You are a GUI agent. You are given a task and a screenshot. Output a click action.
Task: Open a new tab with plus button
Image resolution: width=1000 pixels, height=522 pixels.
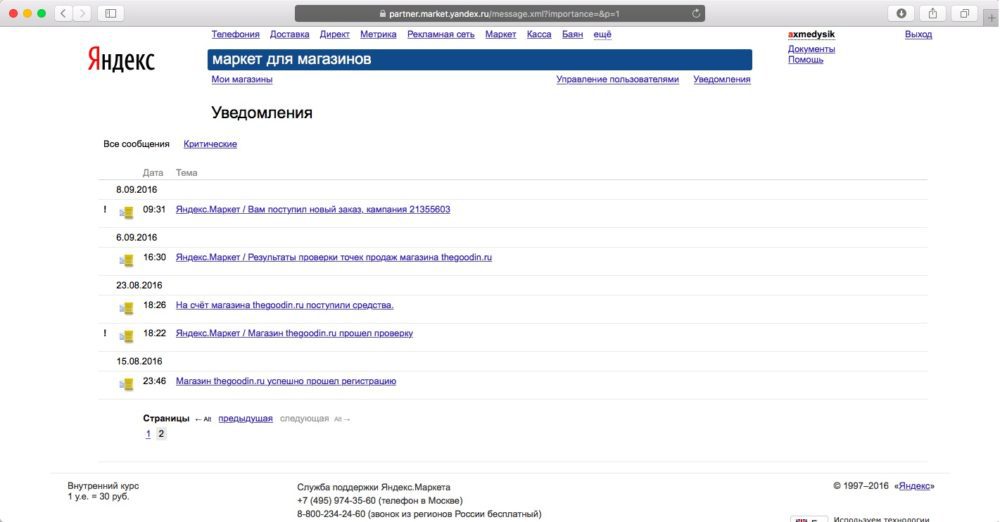[x=991, y=19]
